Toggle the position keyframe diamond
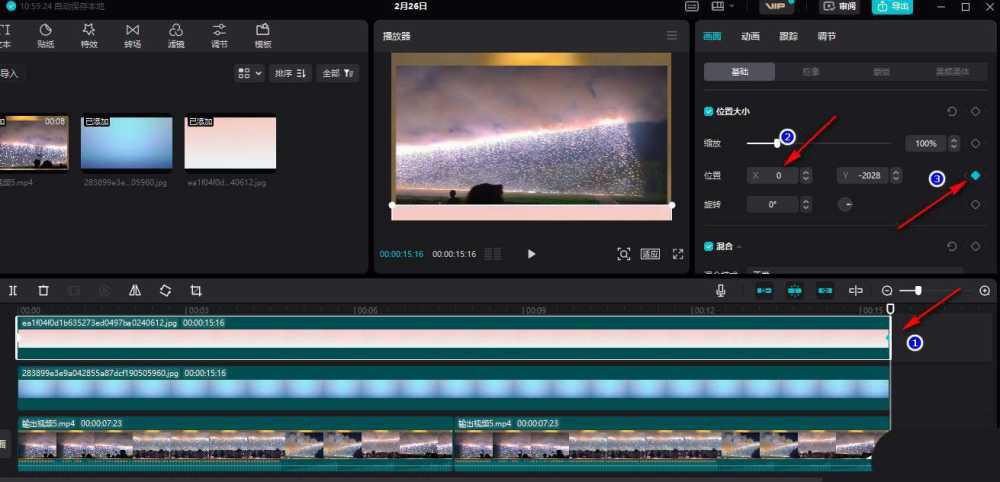The width and height of the screenshot is (1000, 482). (x=975, y=175)
